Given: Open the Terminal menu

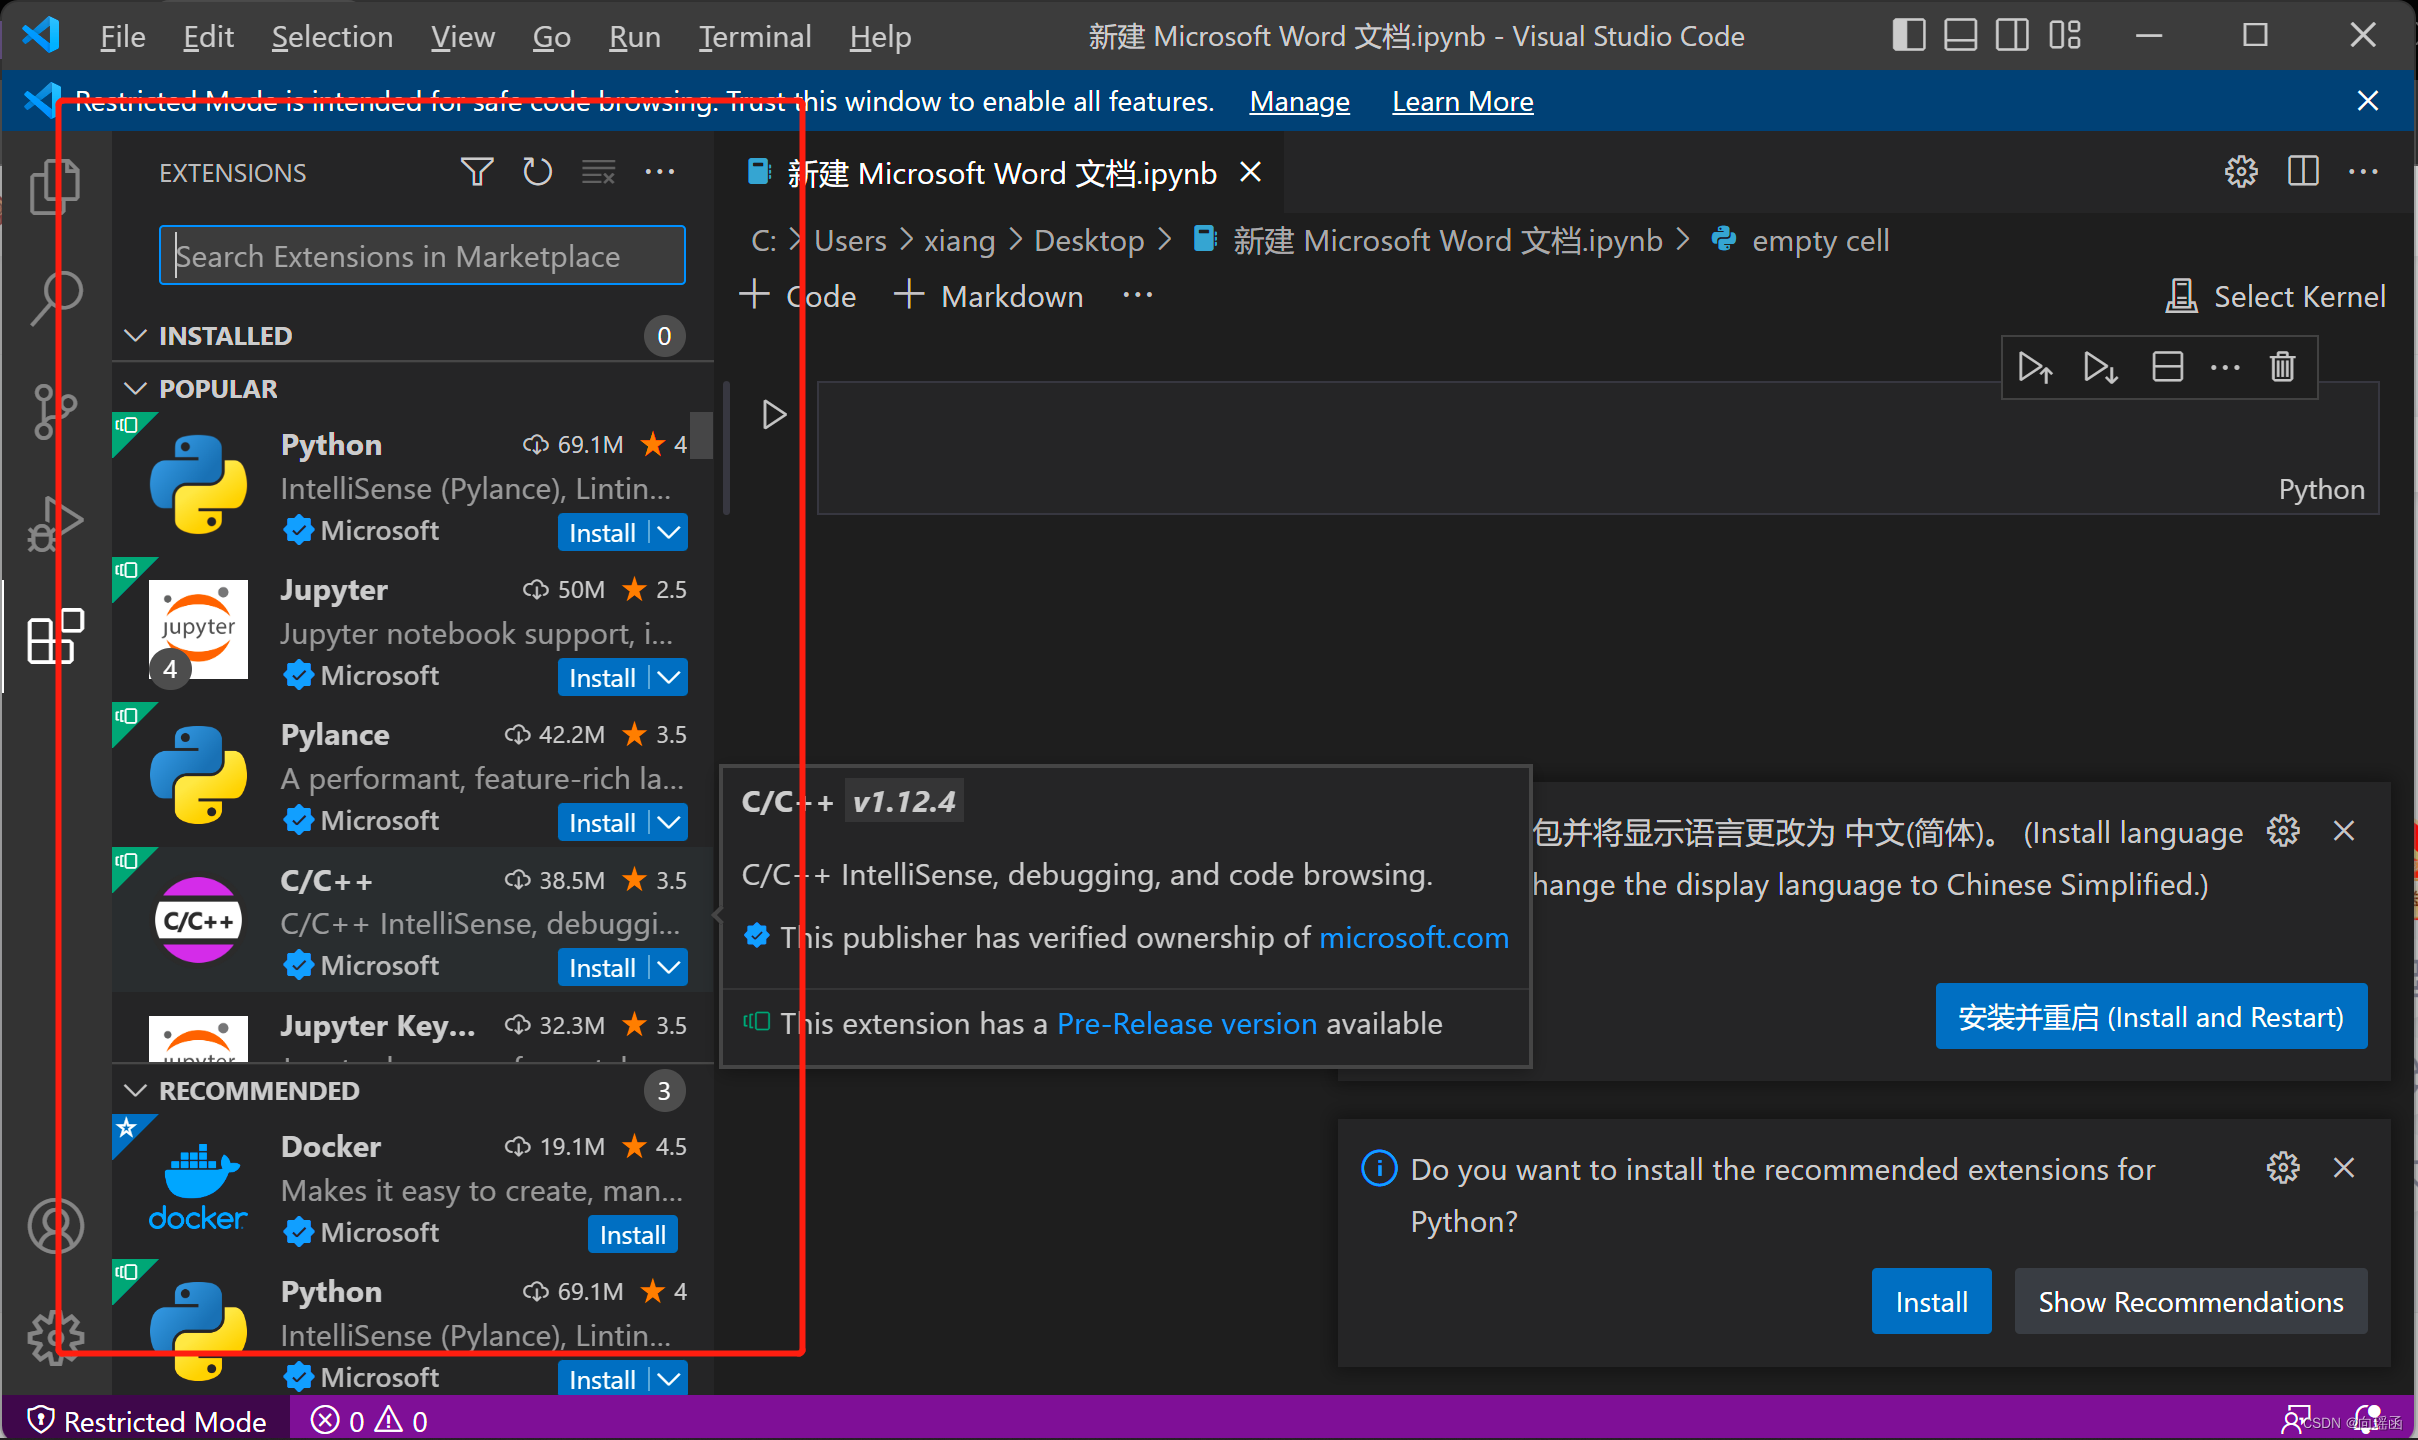Looking at the screenshot, I should (755, 37).
